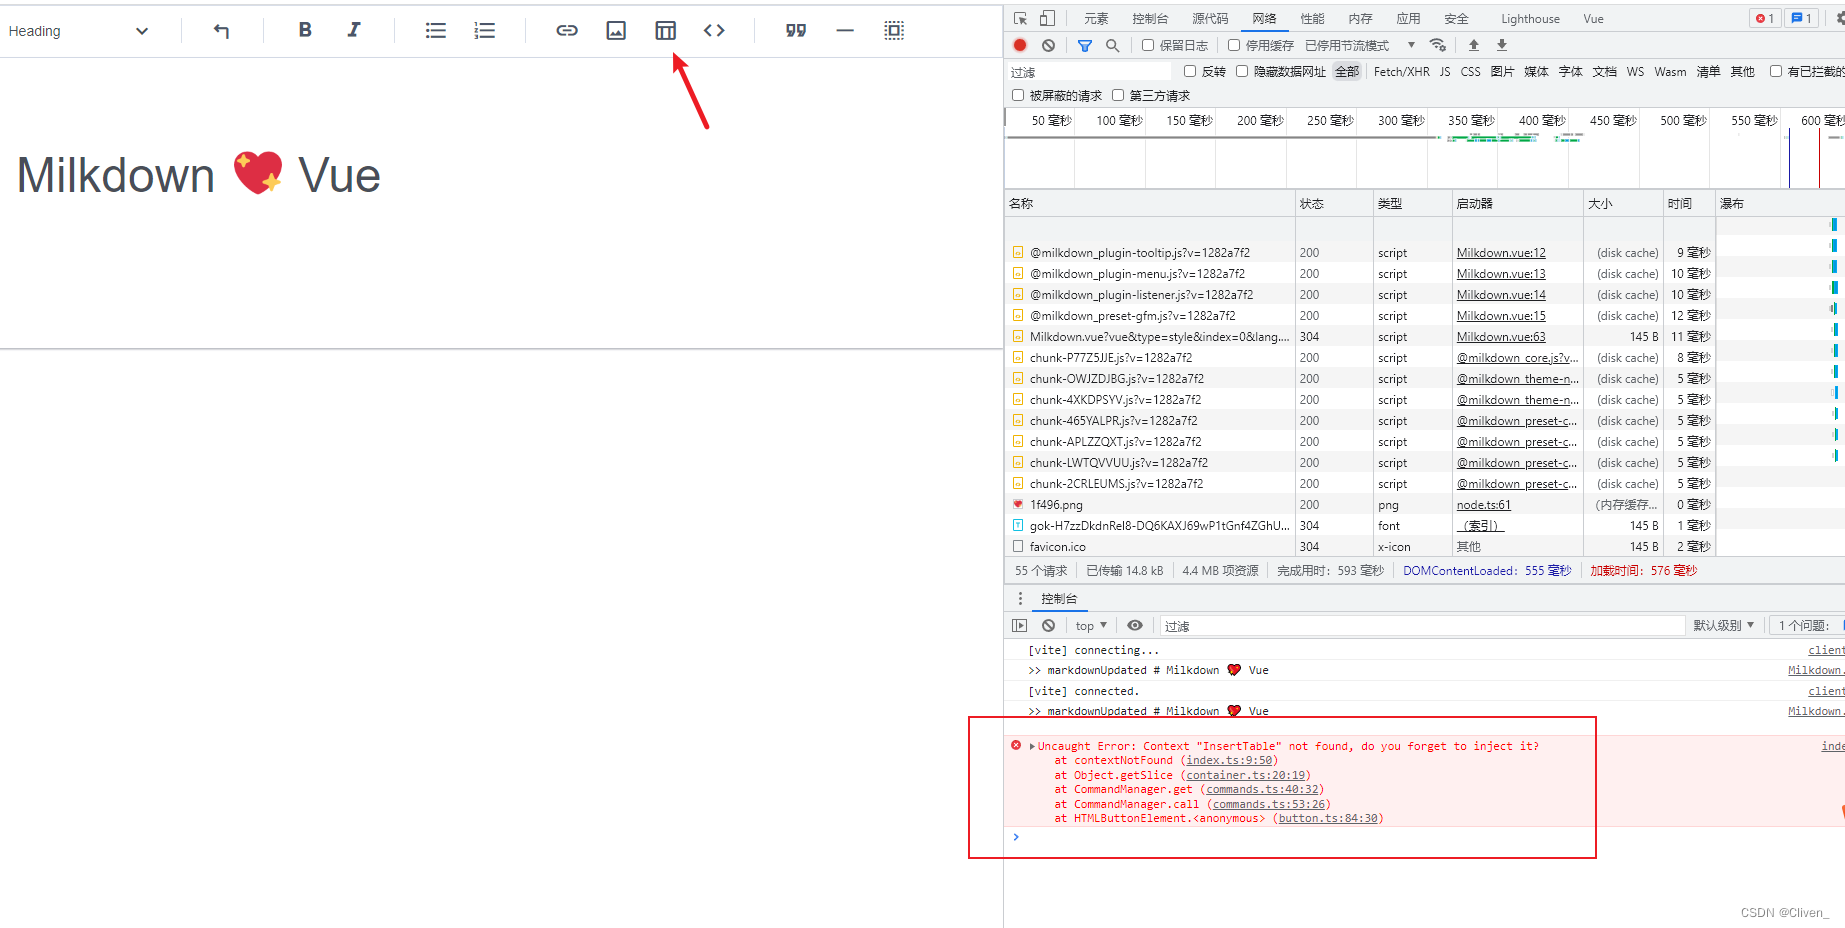Open the throttling mode dropdown
Image resolution: width=1845 pixels, height=928 pixels.
(1360, 45)
